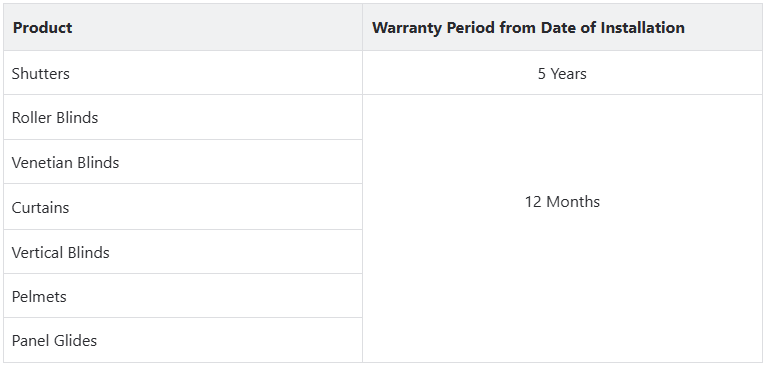
Task: Click the text Venetian Blinds
Action: 65,163
